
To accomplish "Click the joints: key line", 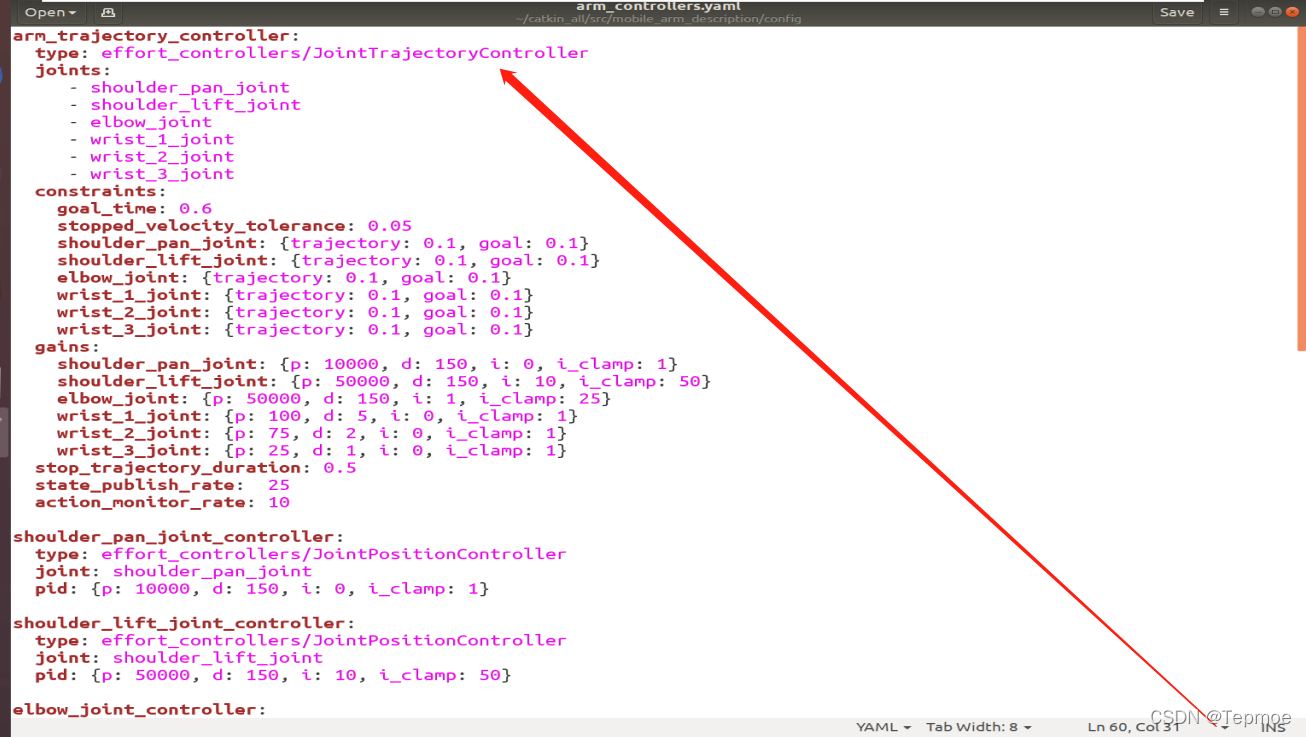I will pos(73,70).
